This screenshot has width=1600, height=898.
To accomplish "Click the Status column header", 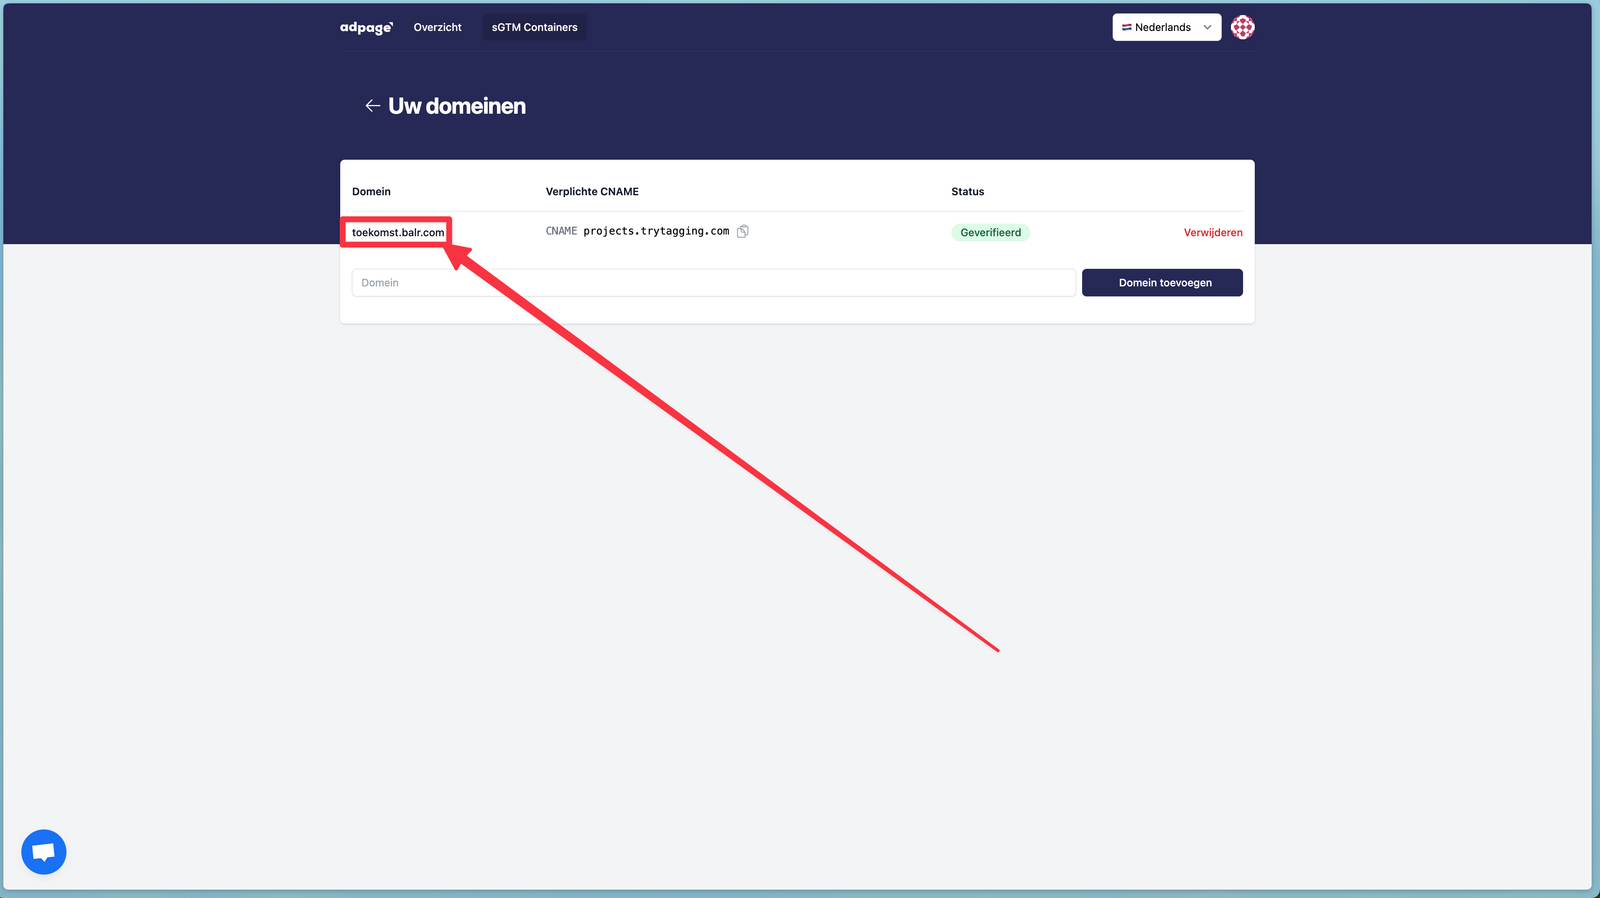I will pyautogui.click(x=967, y=192).
